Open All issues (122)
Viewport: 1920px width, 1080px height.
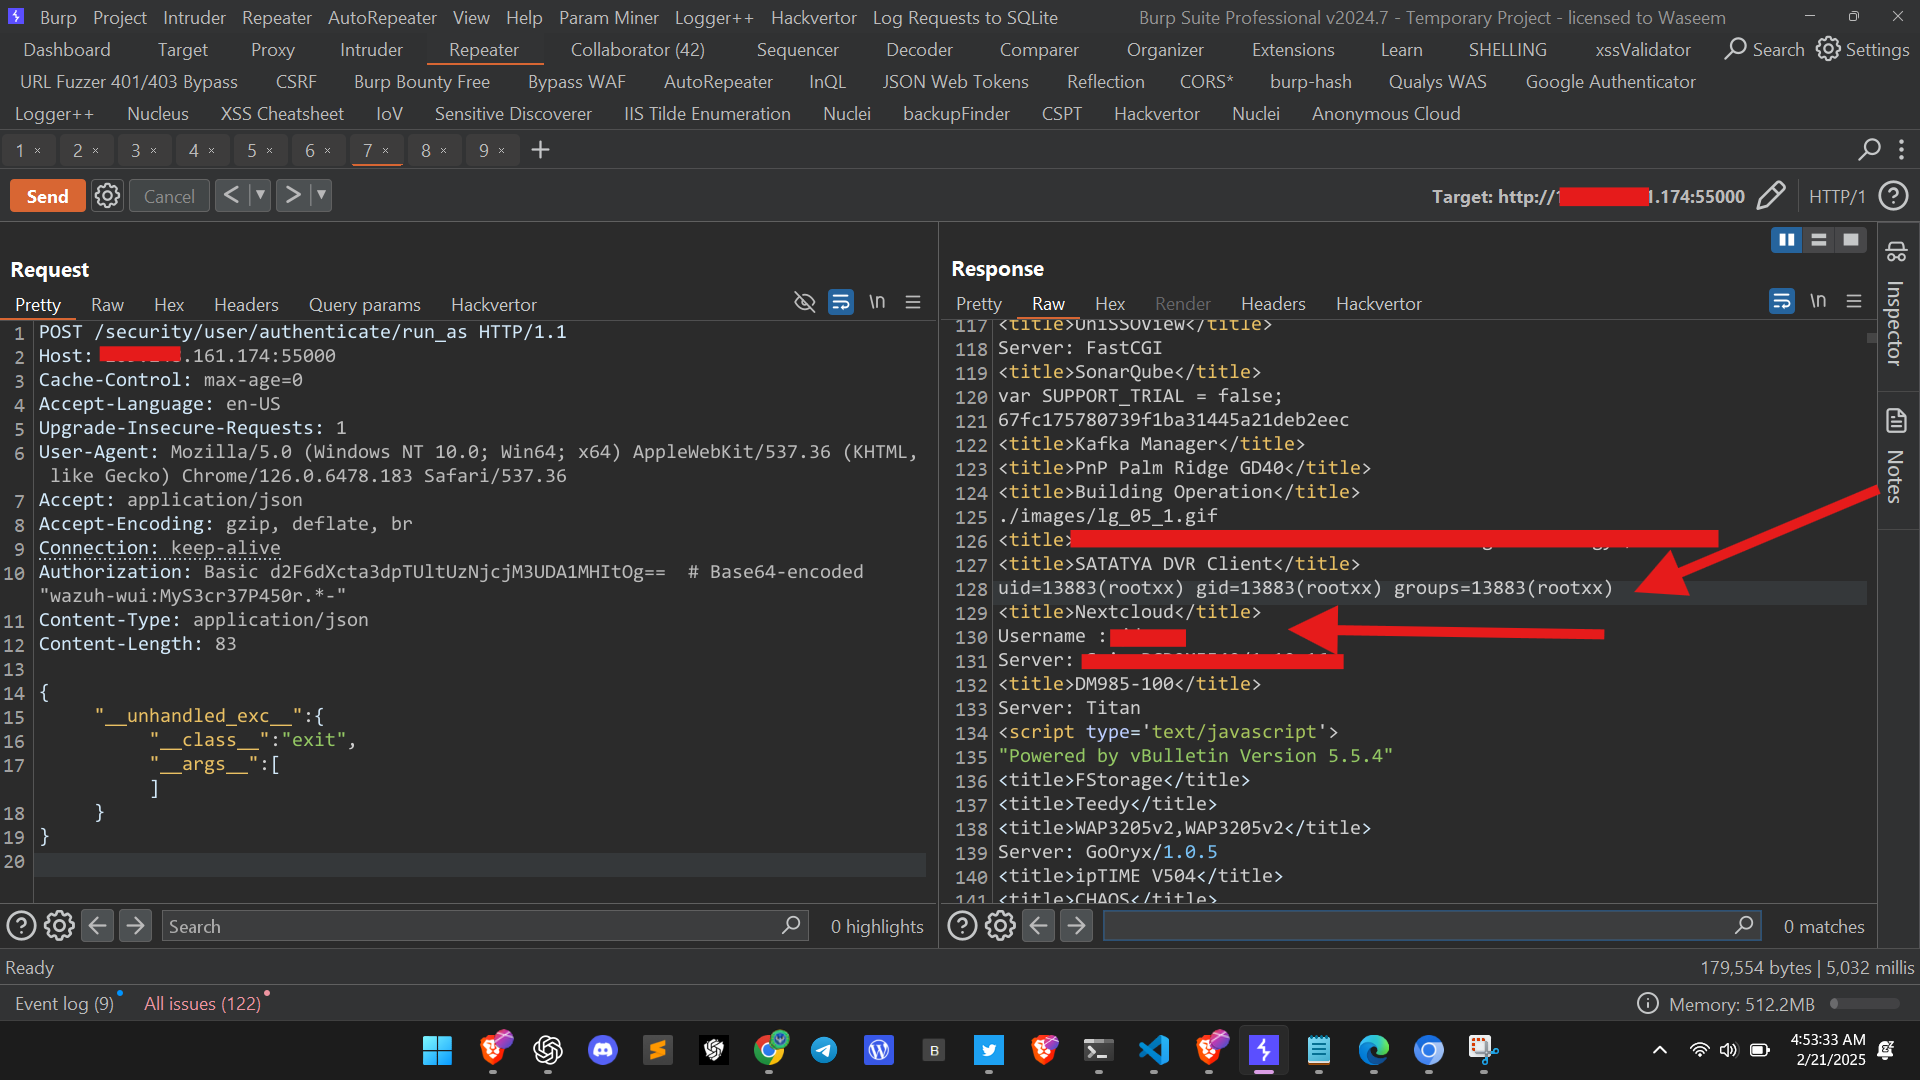[x=202, y=1003]
